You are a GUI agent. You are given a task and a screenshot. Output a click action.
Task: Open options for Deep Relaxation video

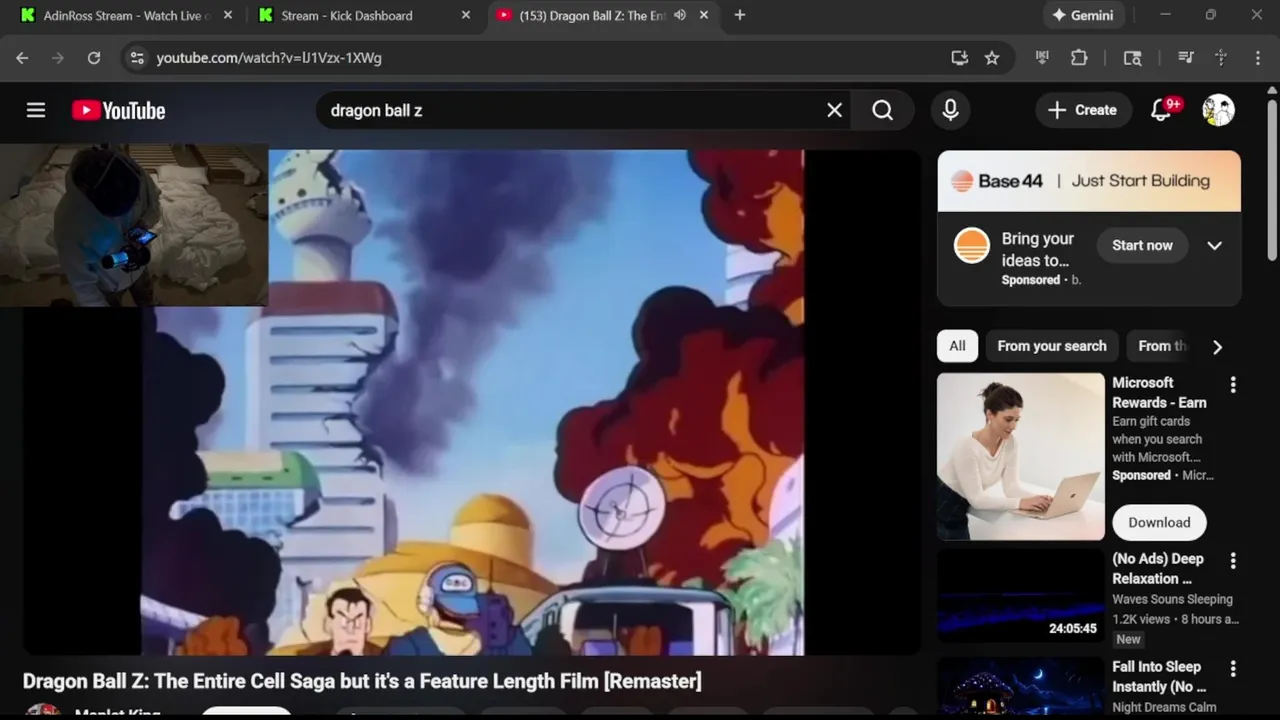point(1233,560)
